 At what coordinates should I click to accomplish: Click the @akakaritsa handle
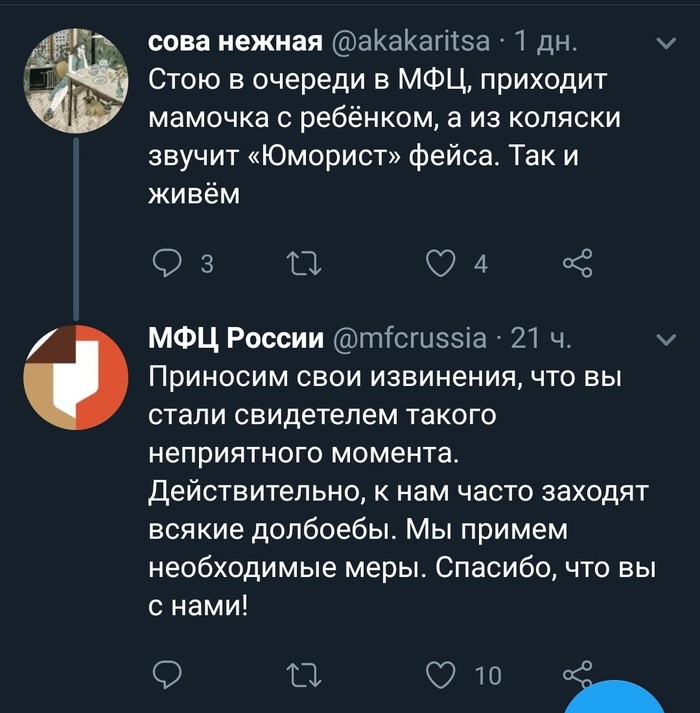[411, 40]
